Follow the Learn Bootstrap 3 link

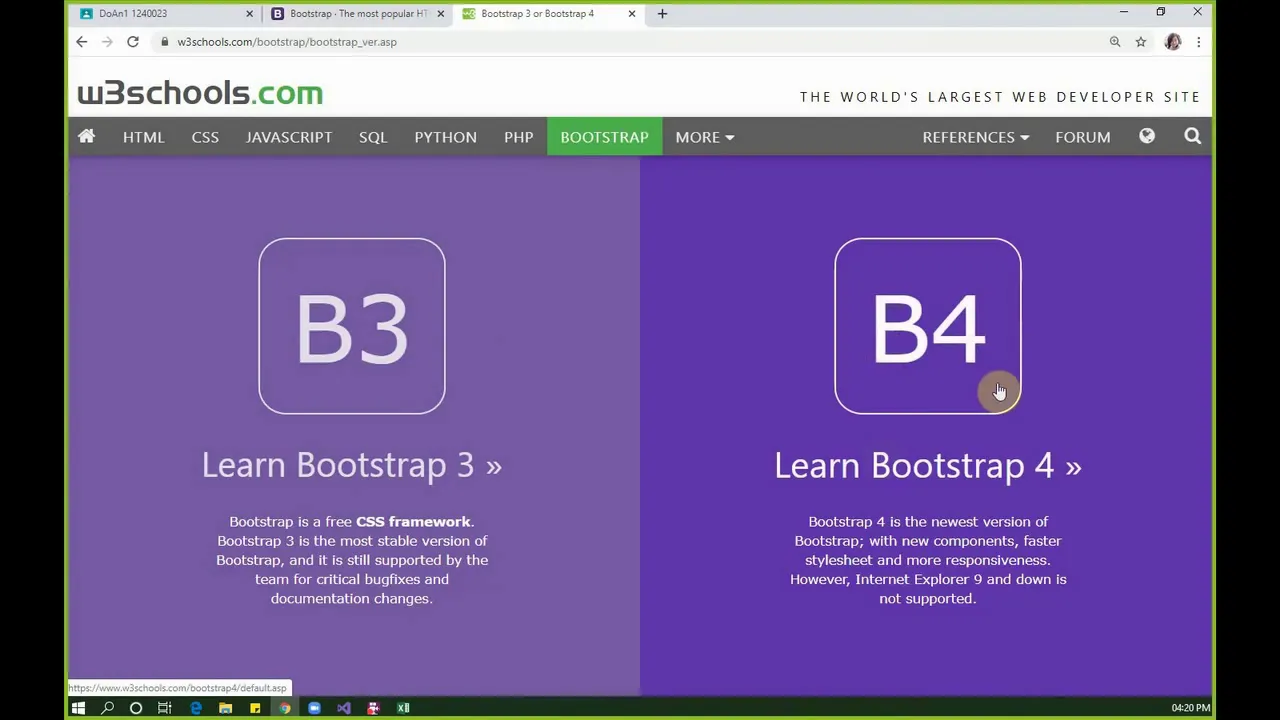(352, 465)
